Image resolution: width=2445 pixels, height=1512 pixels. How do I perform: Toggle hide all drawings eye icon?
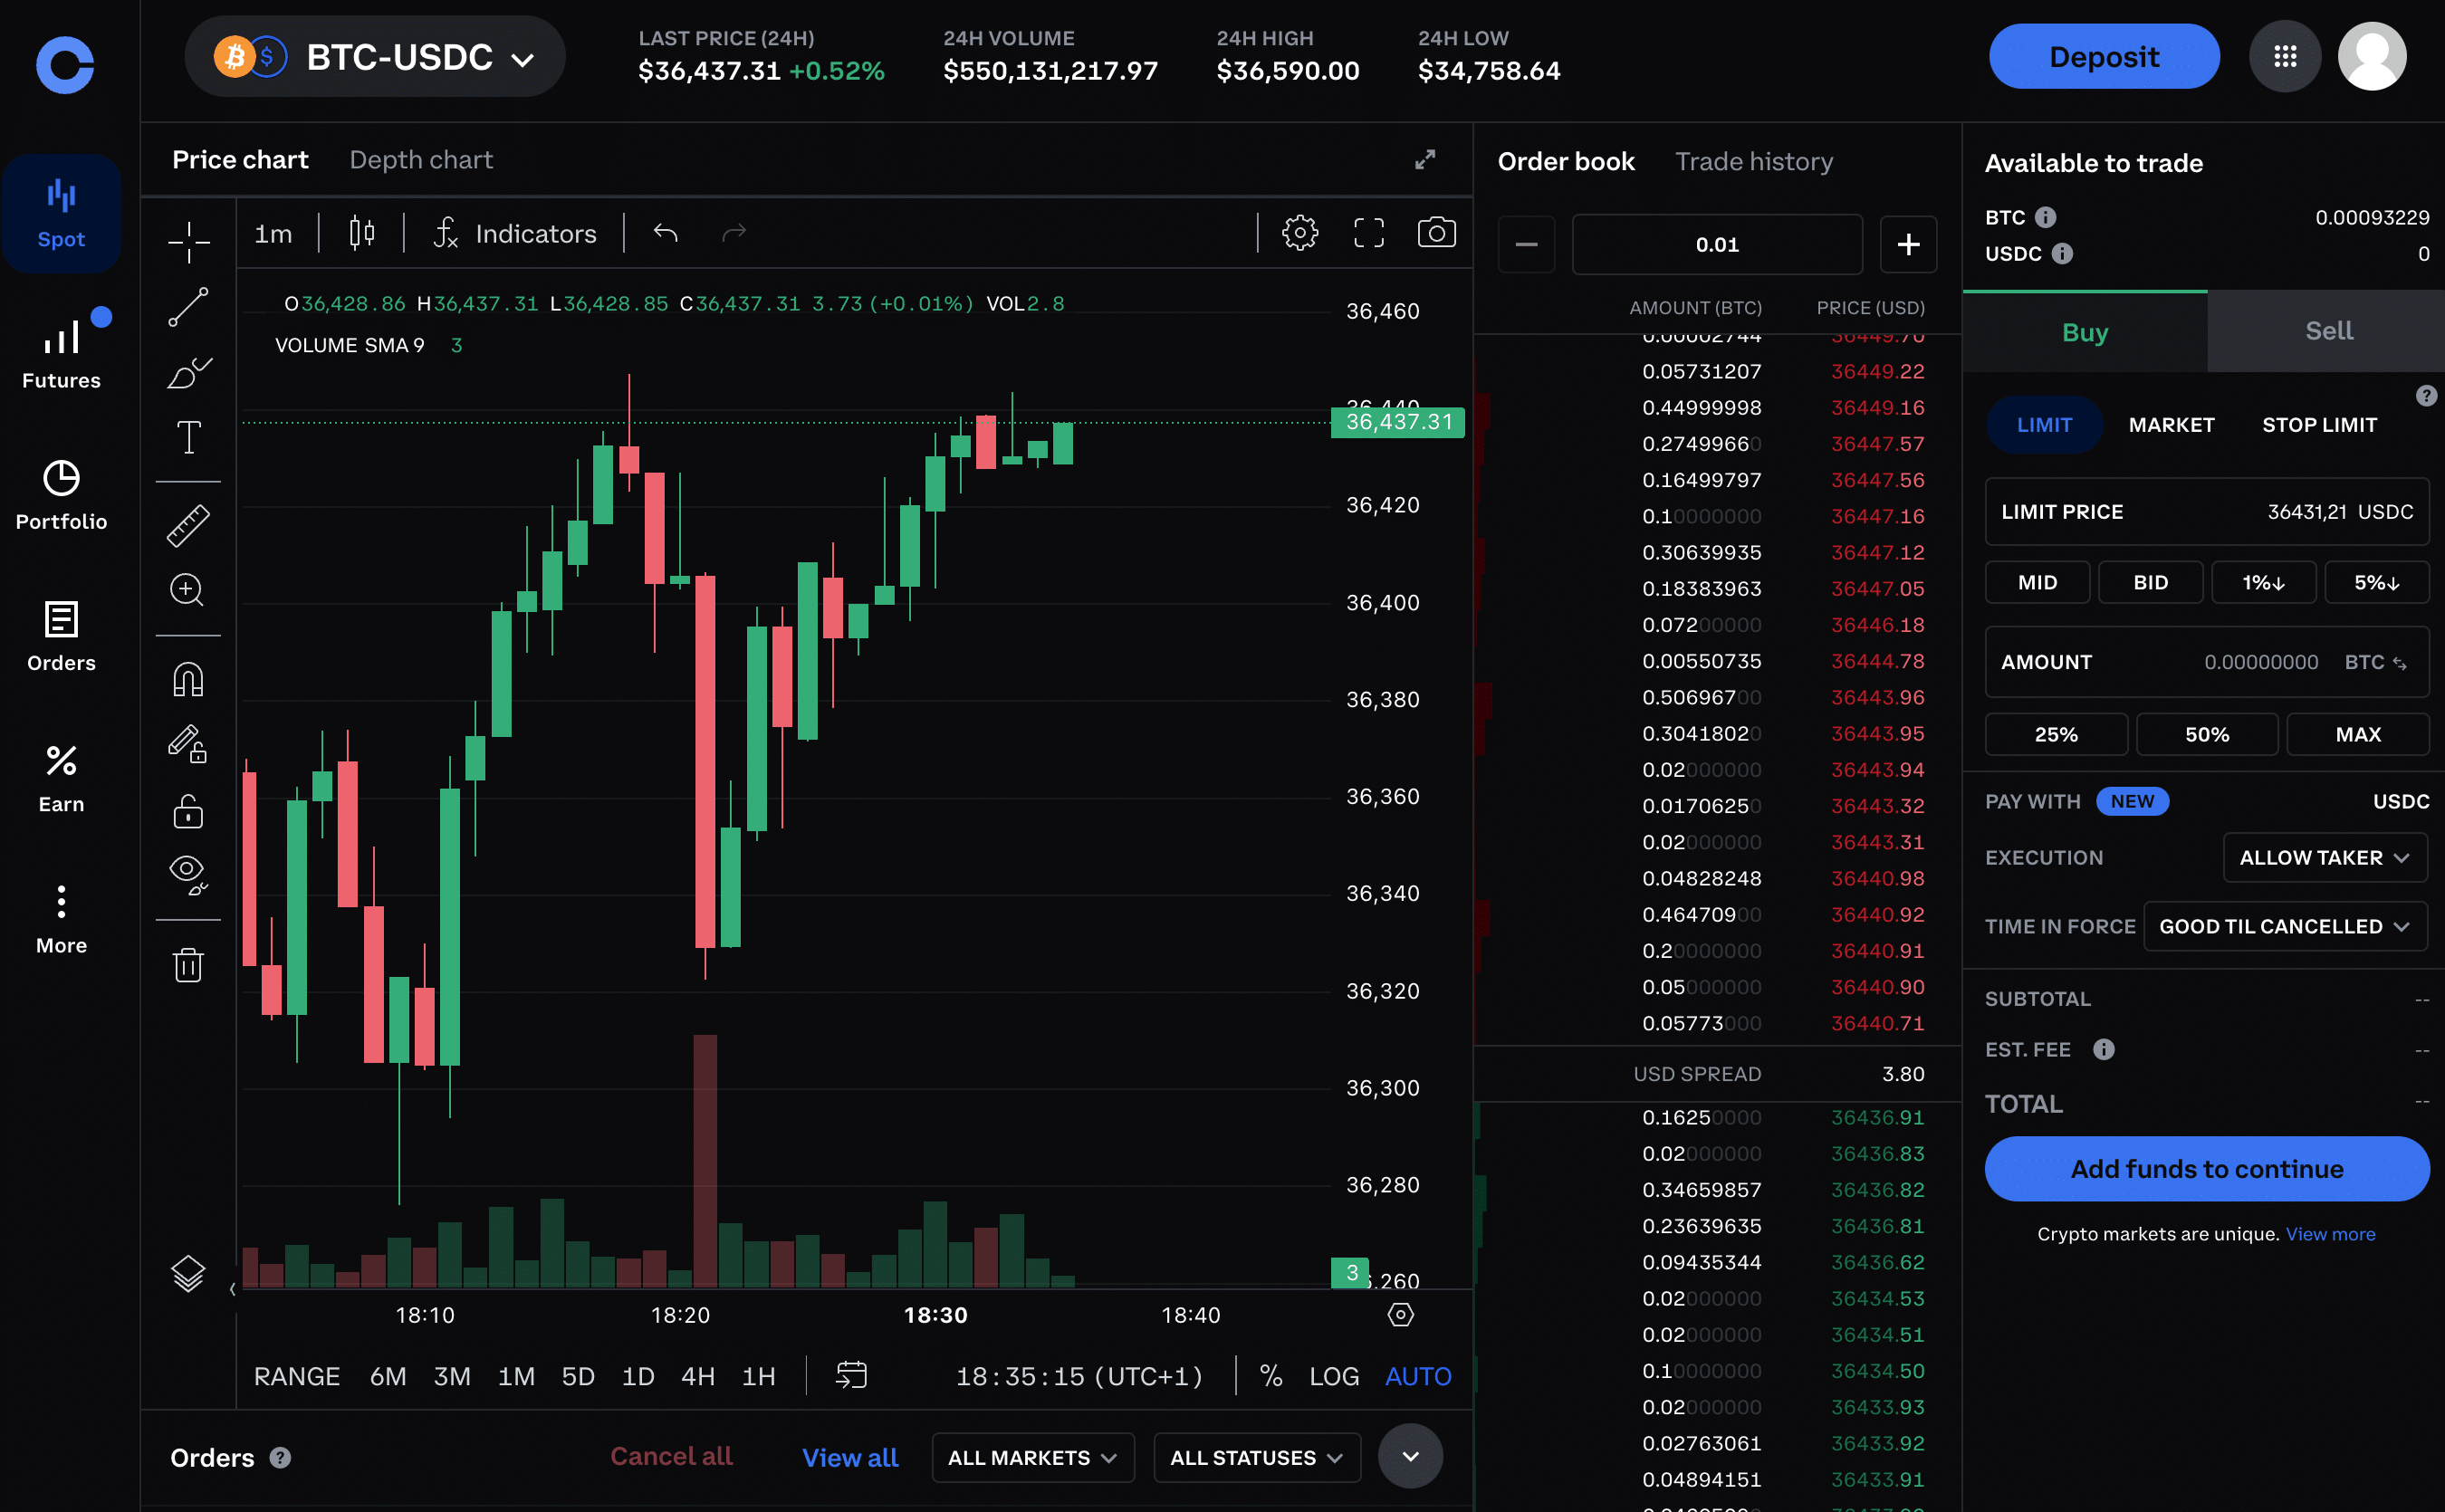[188, 874]
